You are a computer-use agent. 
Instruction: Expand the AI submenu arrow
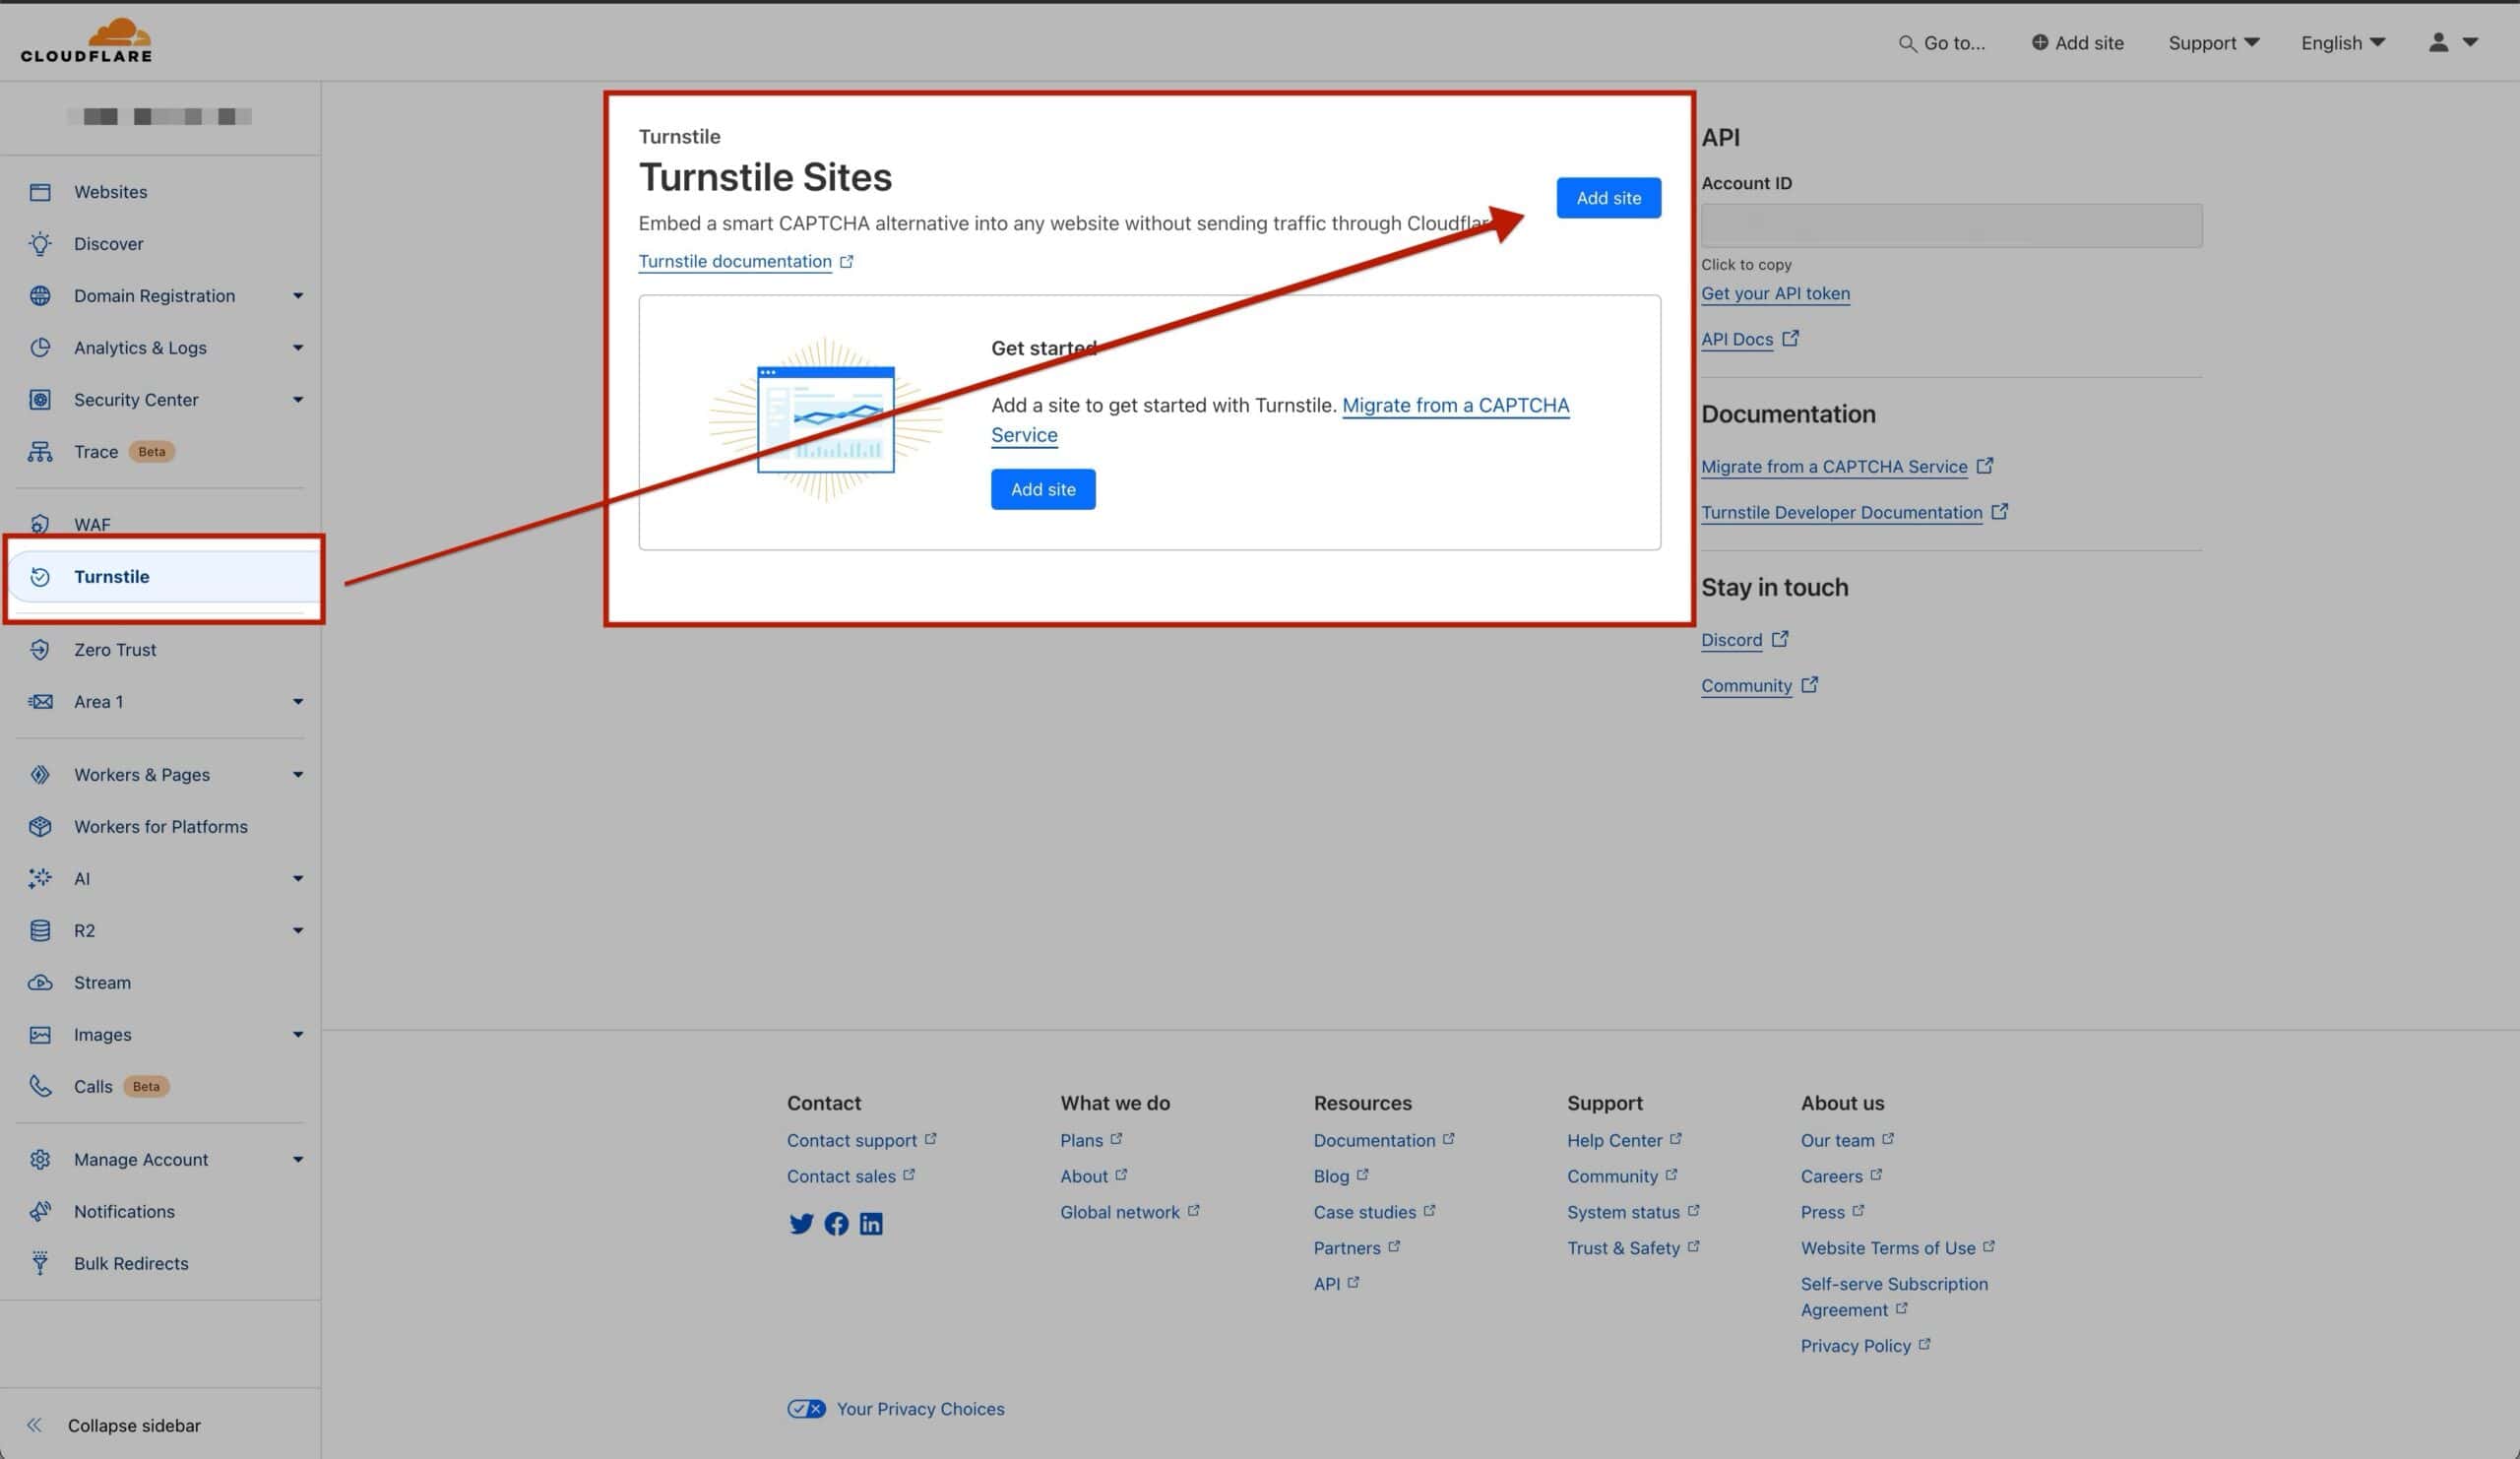(x=298, y=879)
